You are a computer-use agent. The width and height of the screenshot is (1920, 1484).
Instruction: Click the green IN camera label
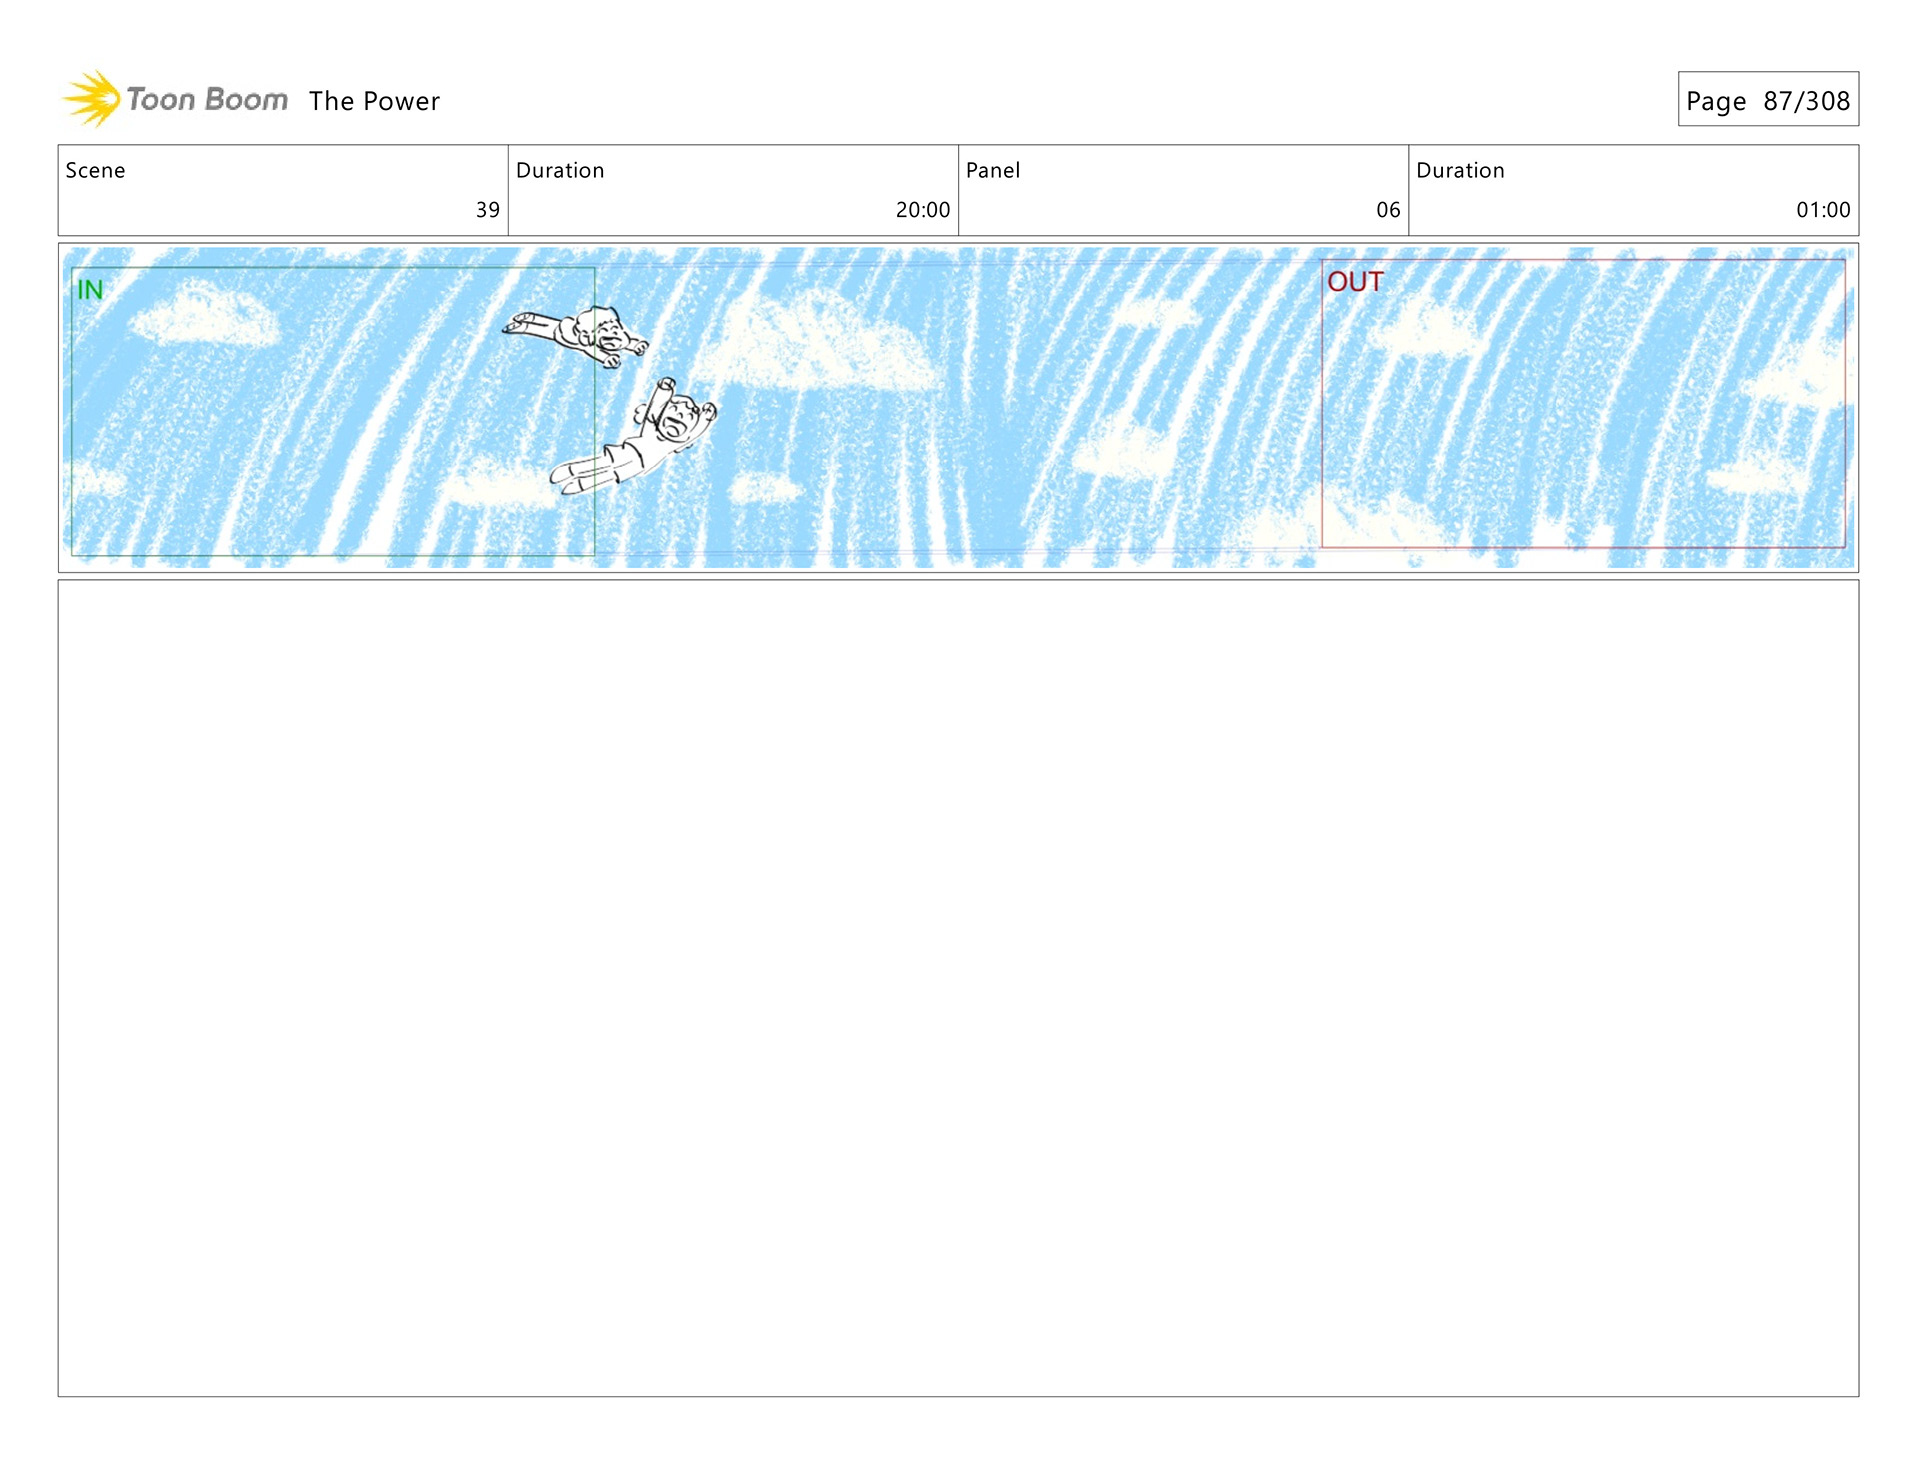tap(90, 290)
